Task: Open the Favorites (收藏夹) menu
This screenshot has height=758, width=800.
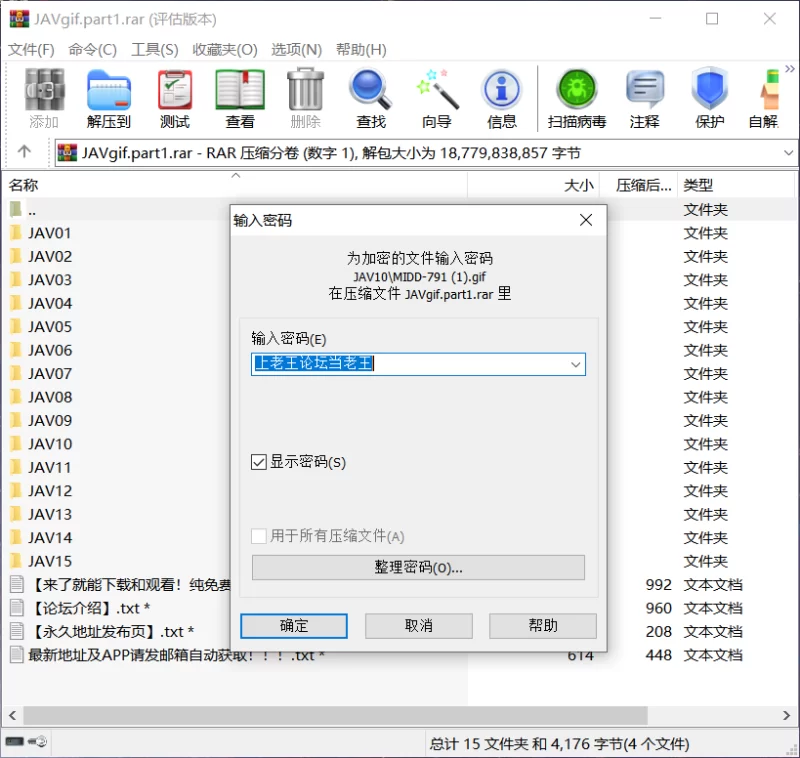Action: click(224, 49)
